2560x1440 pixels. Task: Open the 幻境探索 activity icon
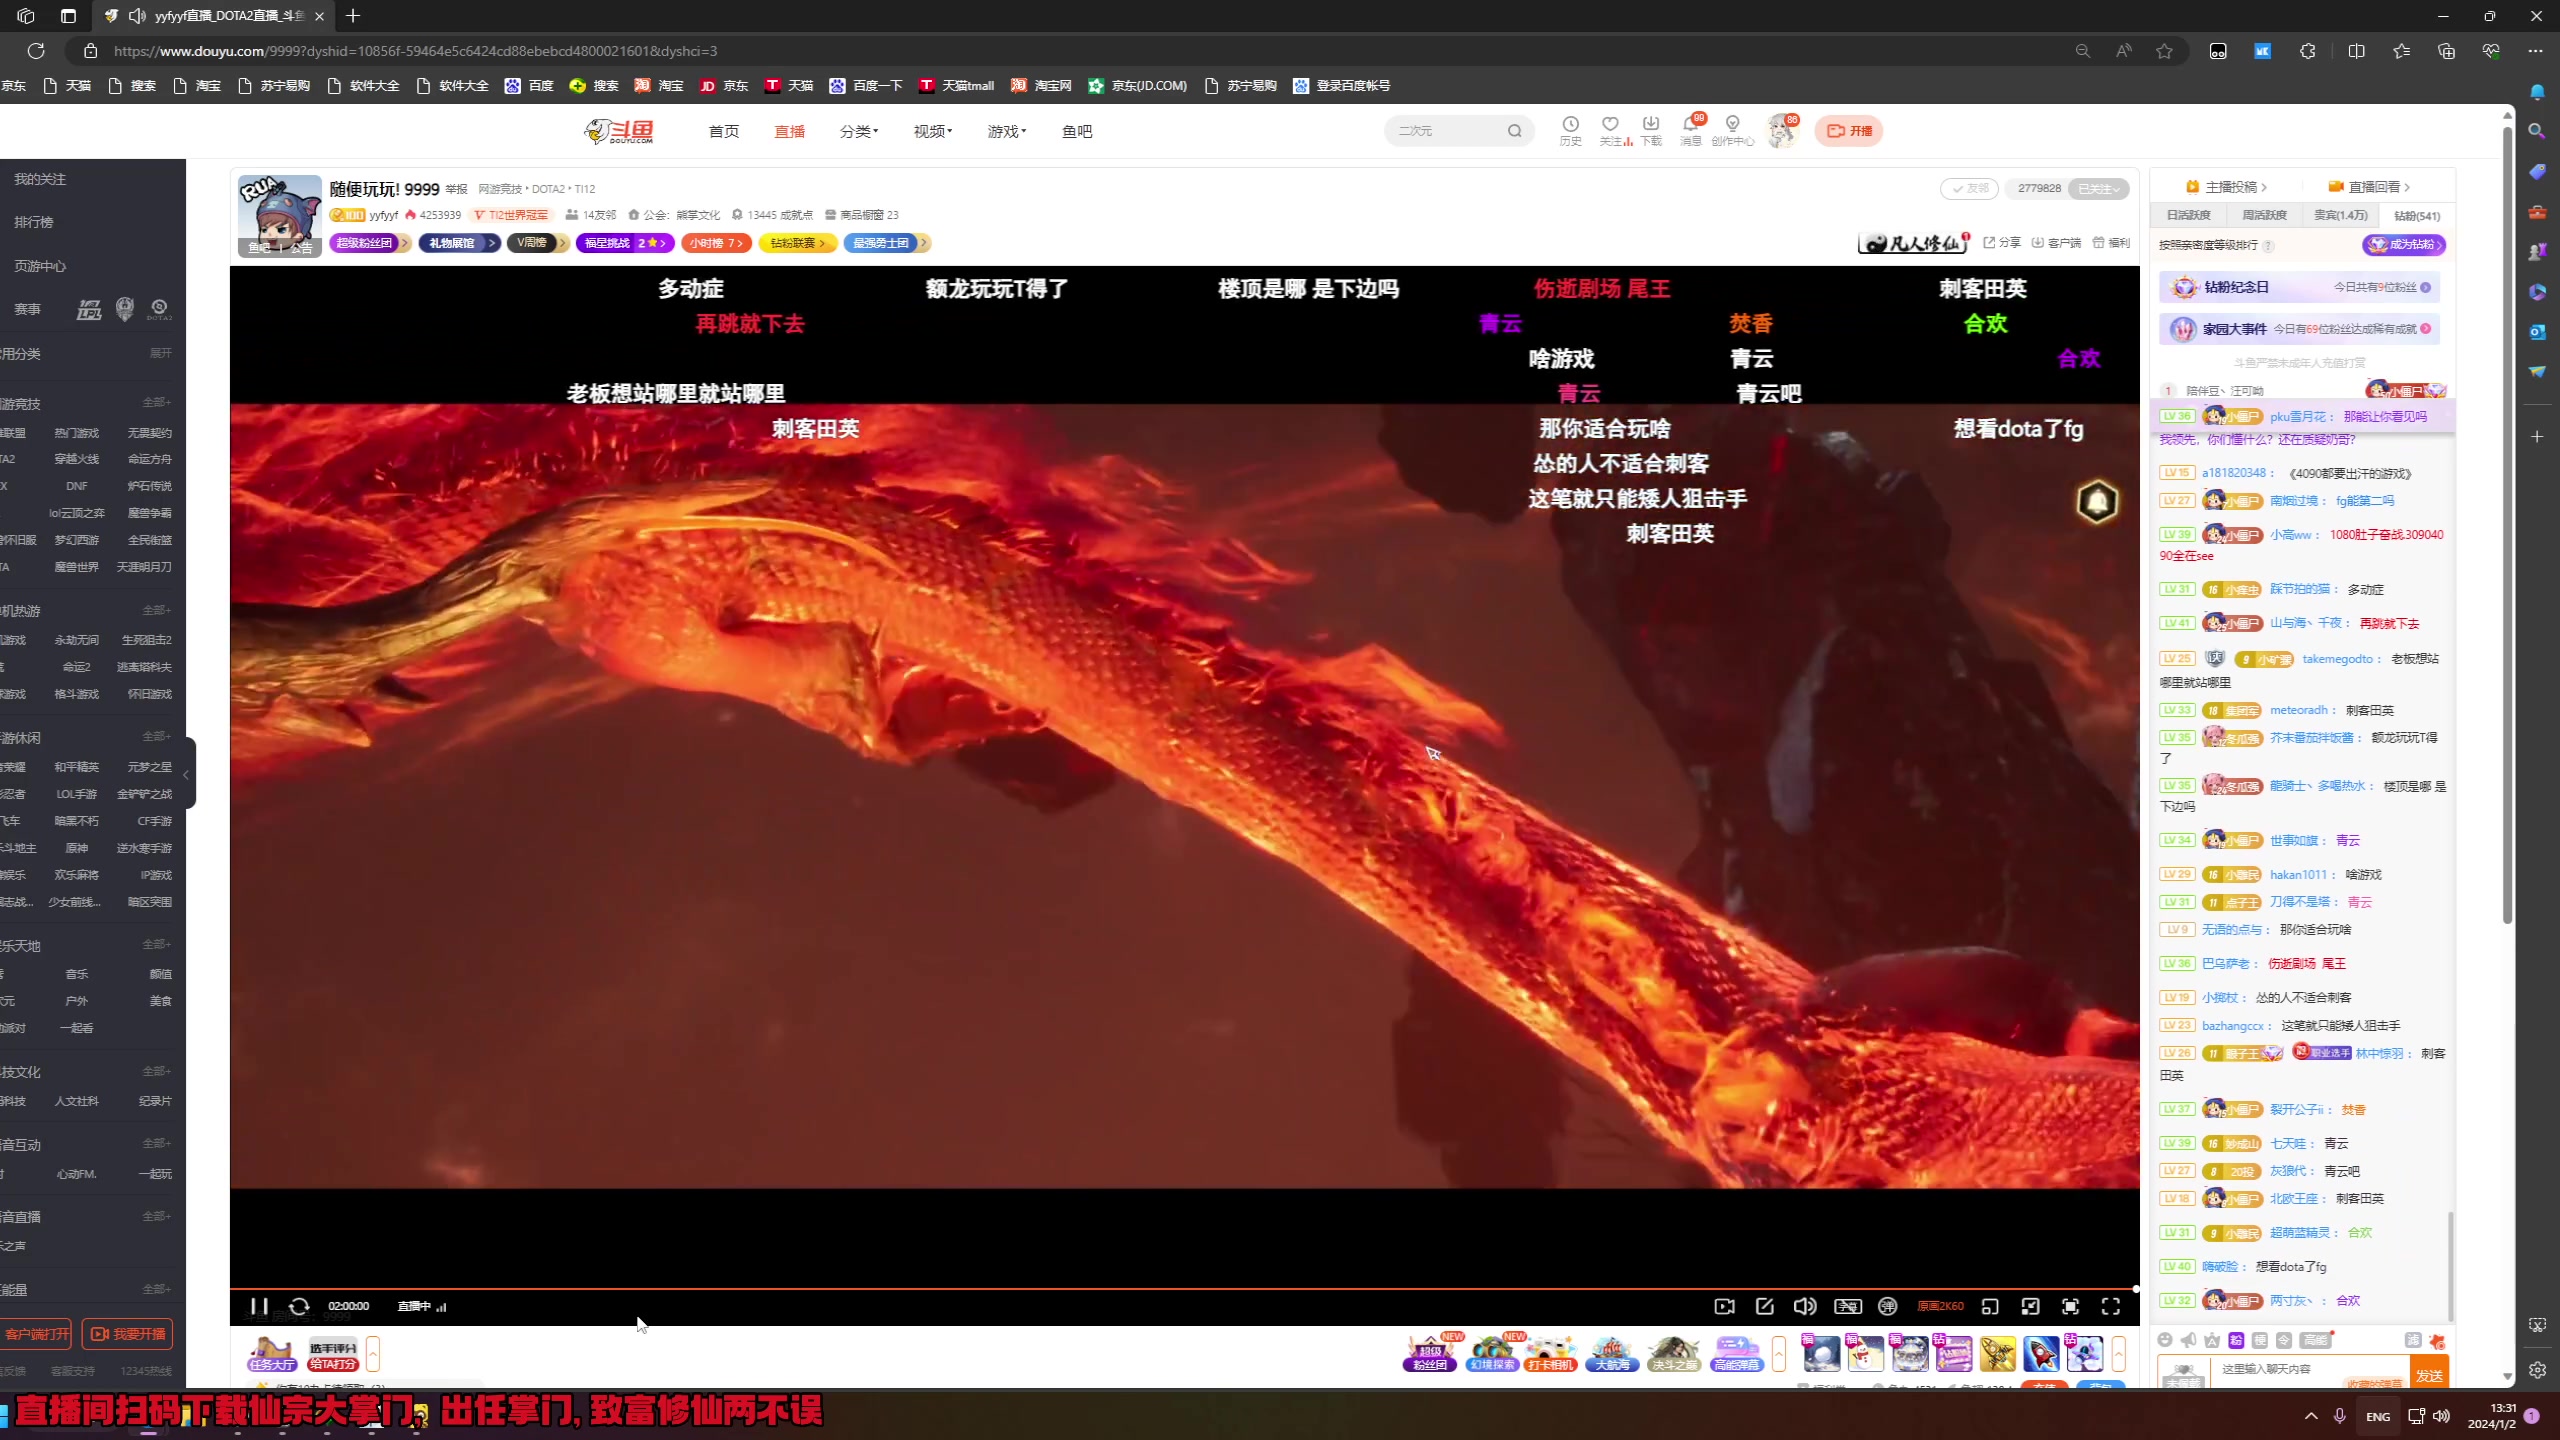point(1492,1353)
